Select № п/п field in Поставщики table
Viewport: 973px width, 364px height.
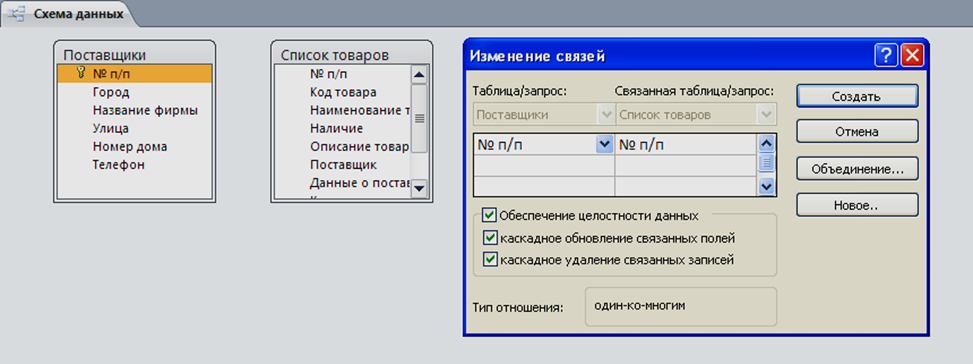point(135,74)
